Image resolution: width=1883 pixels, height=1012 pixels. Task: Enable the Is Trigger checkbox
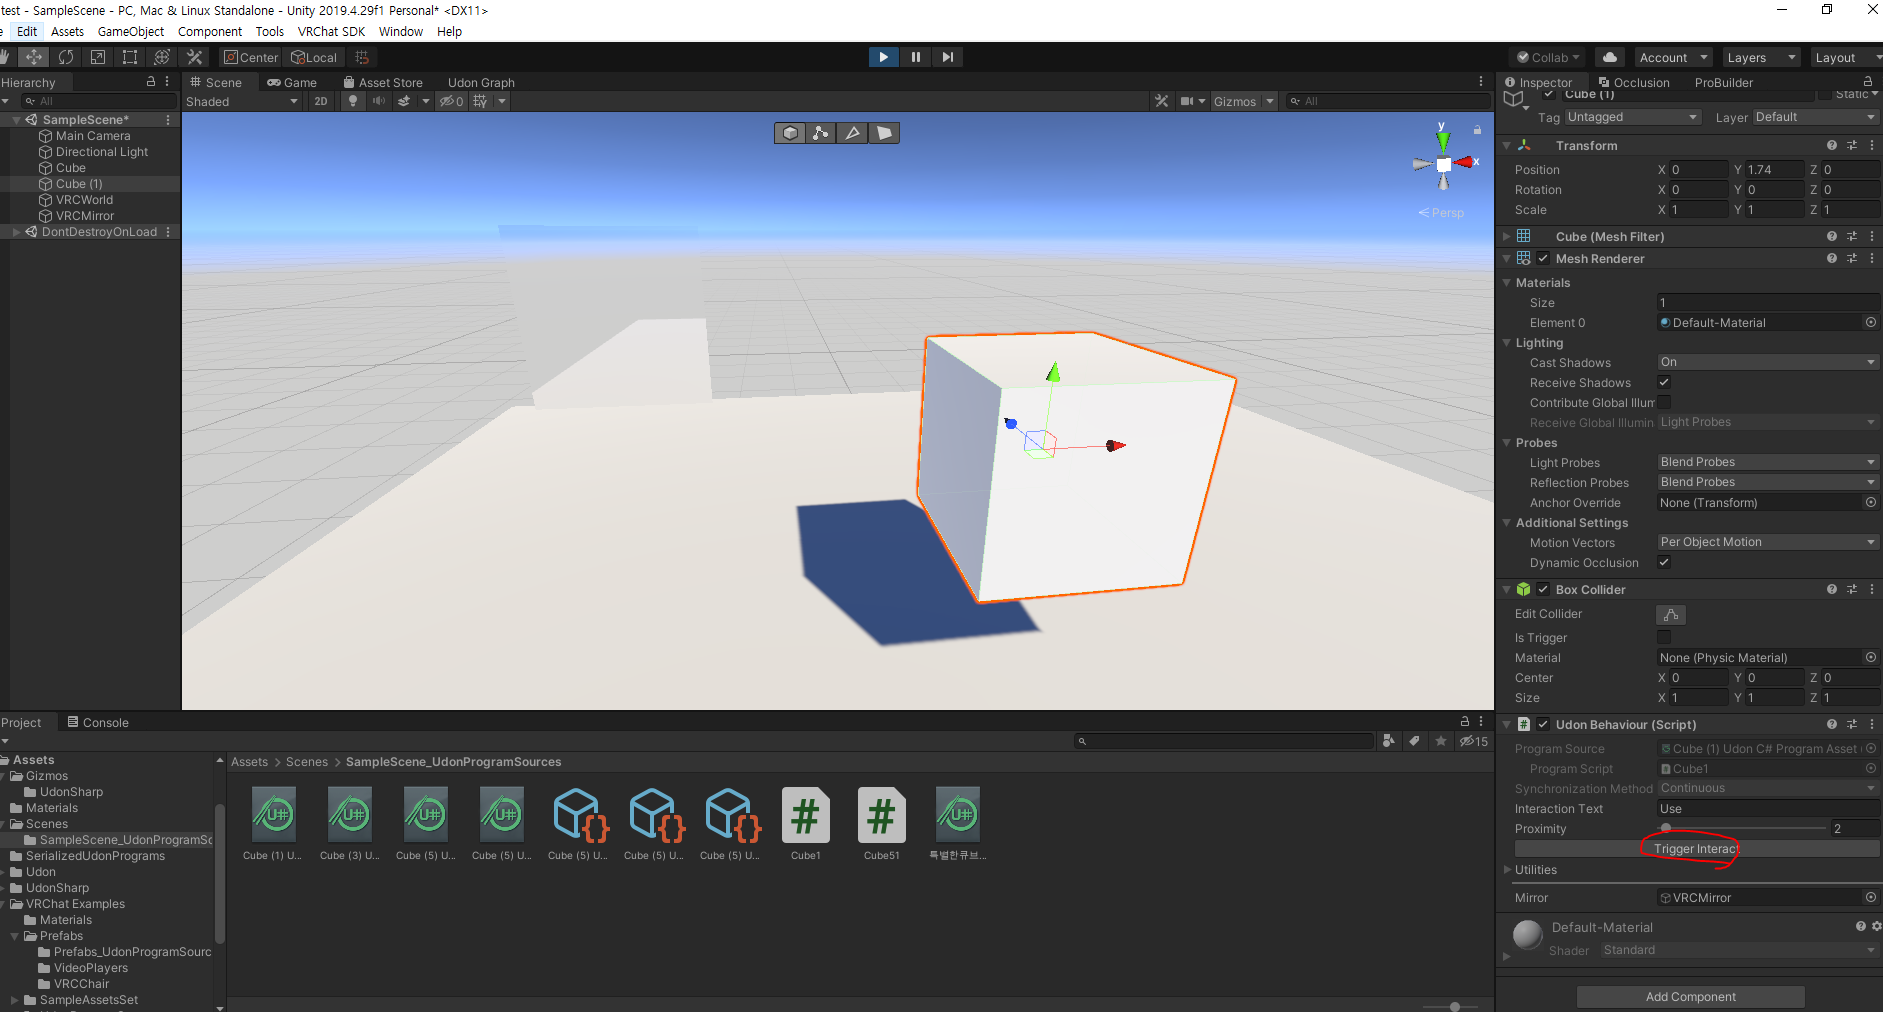tap(1664, 637)
